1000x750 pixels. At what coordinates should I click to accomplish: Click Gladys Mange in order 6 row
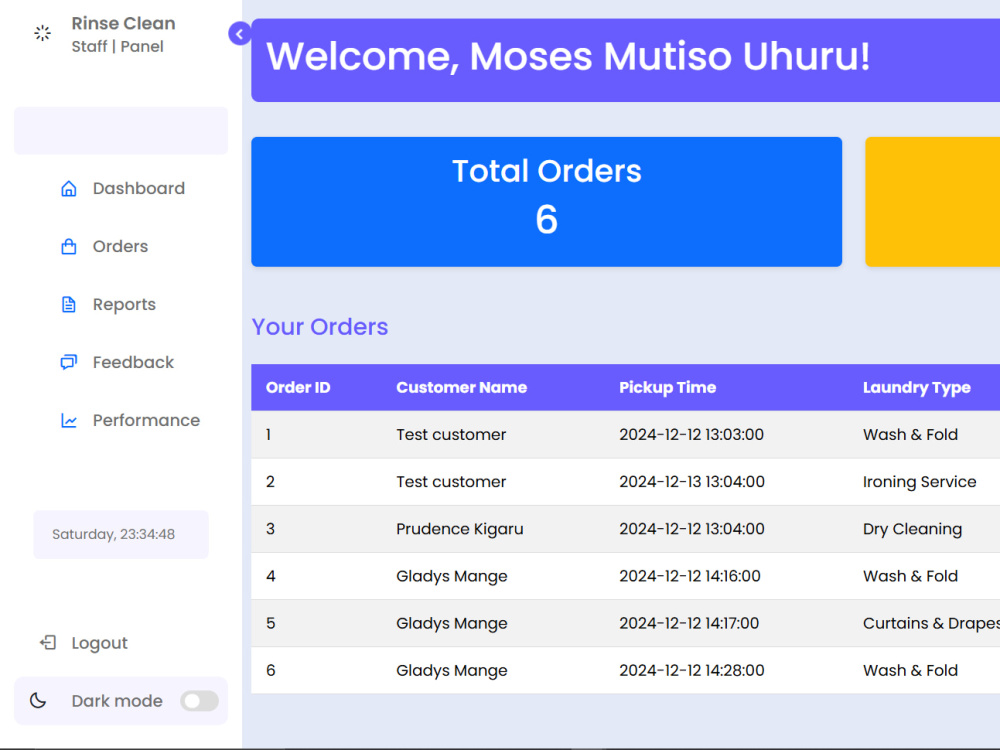coord(452,671)
